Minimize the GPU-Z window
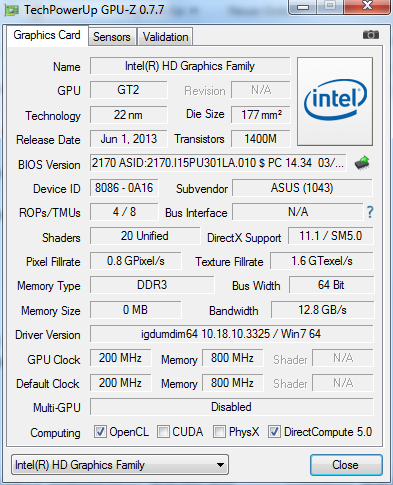Viewport: 393px width, 485px height. point(302,7)
